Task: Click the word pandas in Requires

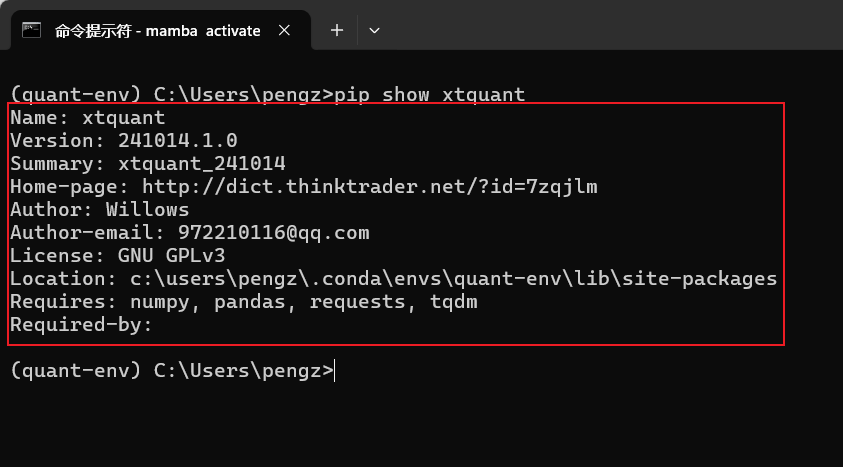Action: tap(250, 303)
